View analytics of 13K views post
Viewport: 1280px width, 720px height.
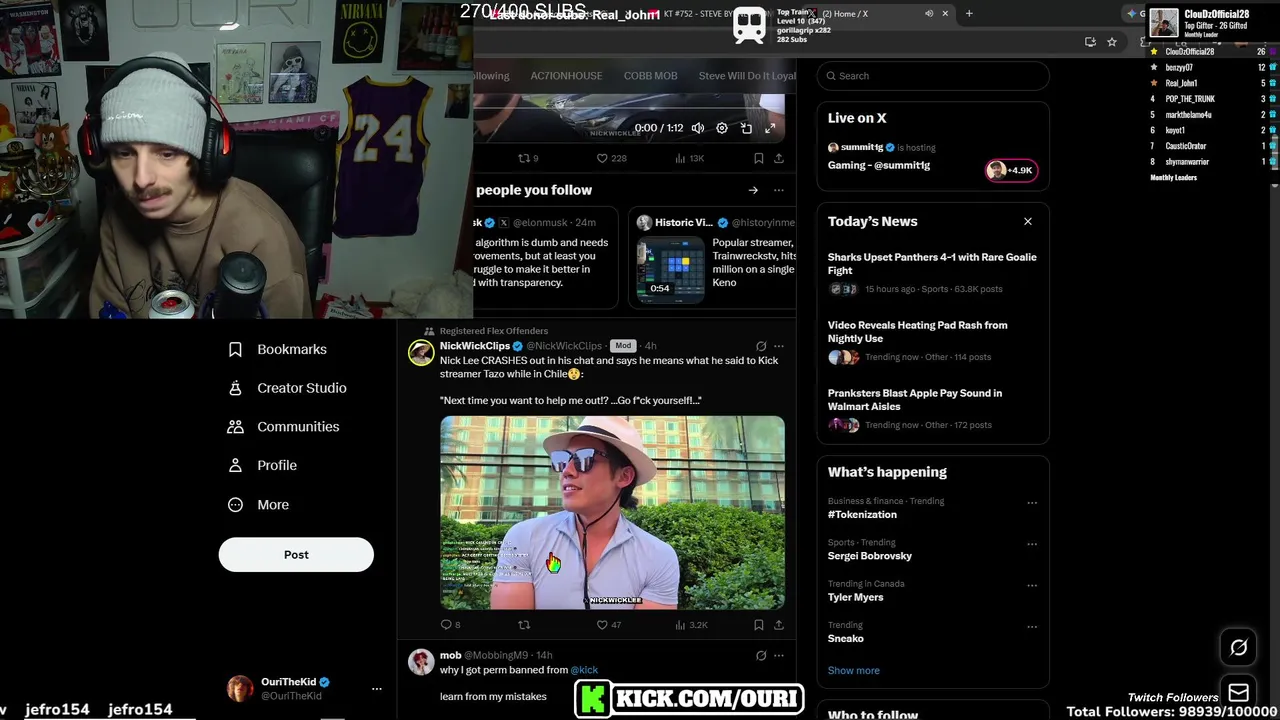(x=690, y=158)
